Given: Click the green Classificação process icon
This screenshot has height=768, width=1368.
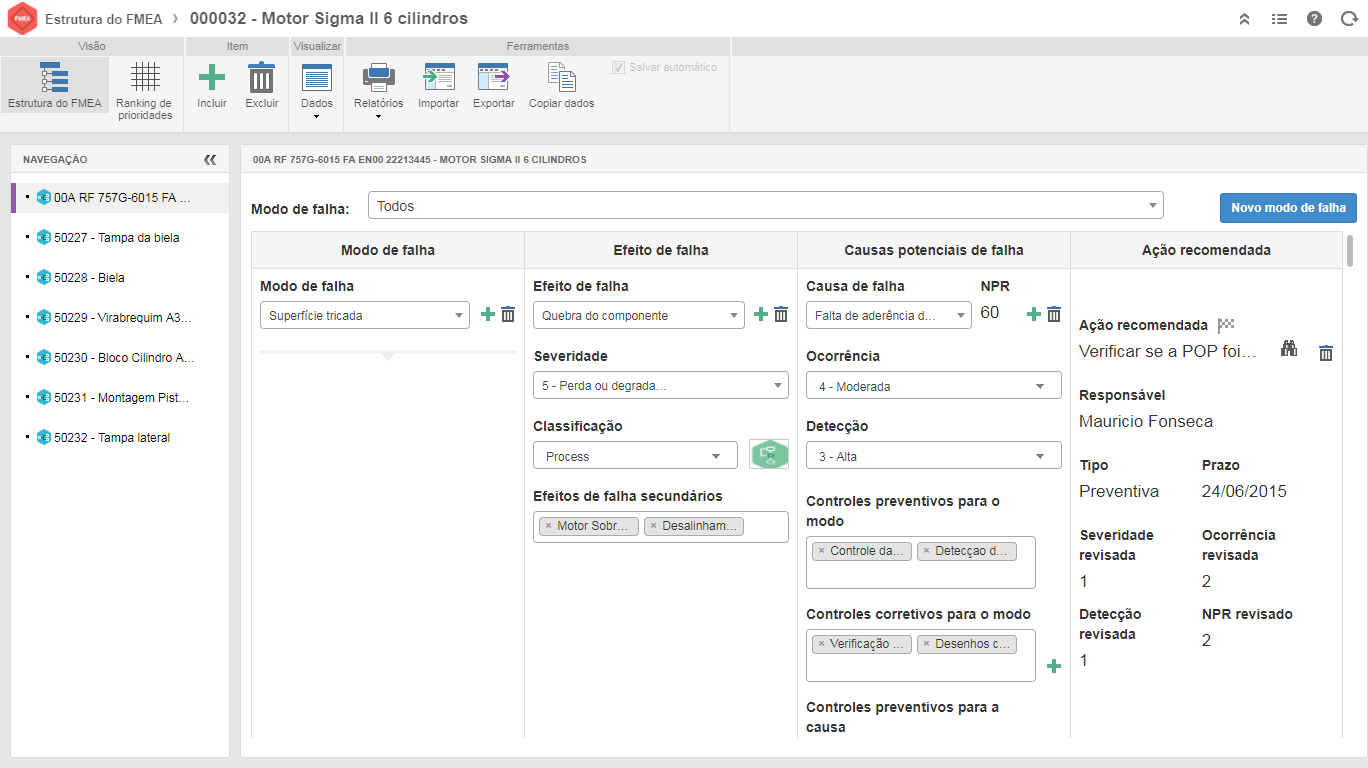Looking at the screenshot, I should click(x=769, y=455).
